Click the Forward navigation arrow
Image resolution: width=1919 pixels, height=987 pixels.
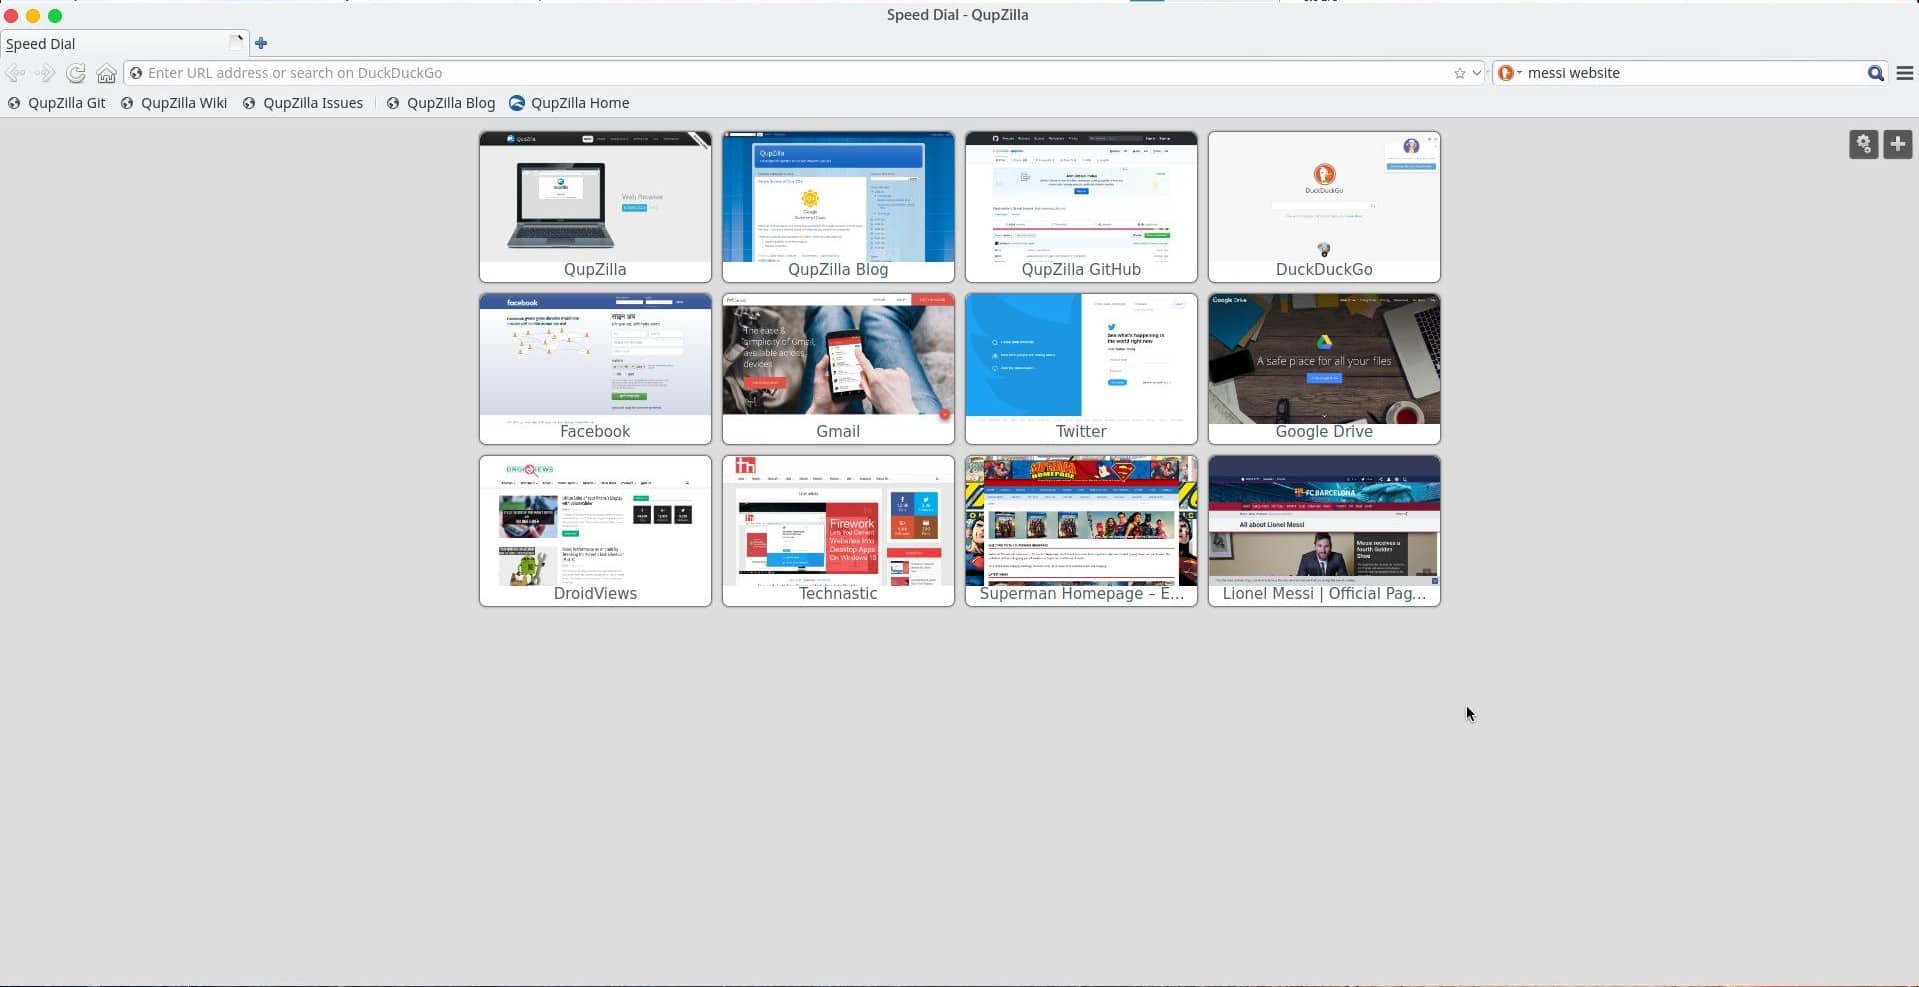[x=45, y=73]
